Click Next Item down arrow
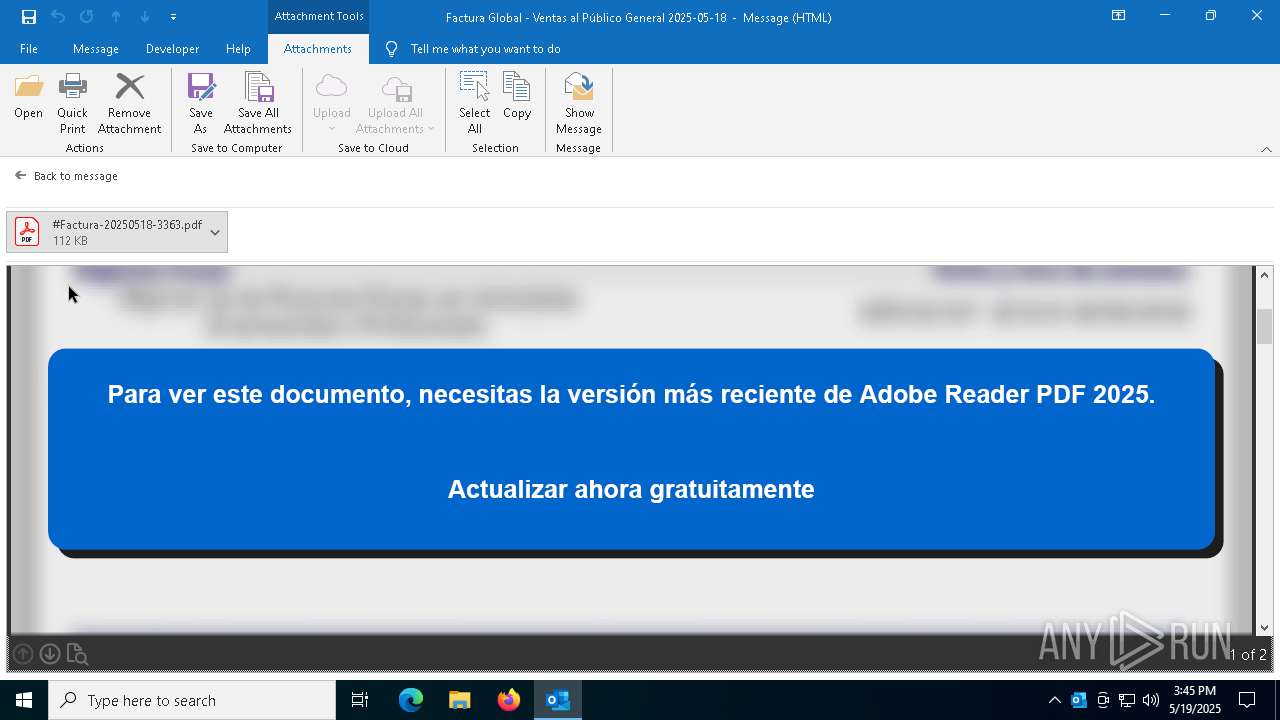The height and width of the screenshot is (720, 1280). point(145,16)
